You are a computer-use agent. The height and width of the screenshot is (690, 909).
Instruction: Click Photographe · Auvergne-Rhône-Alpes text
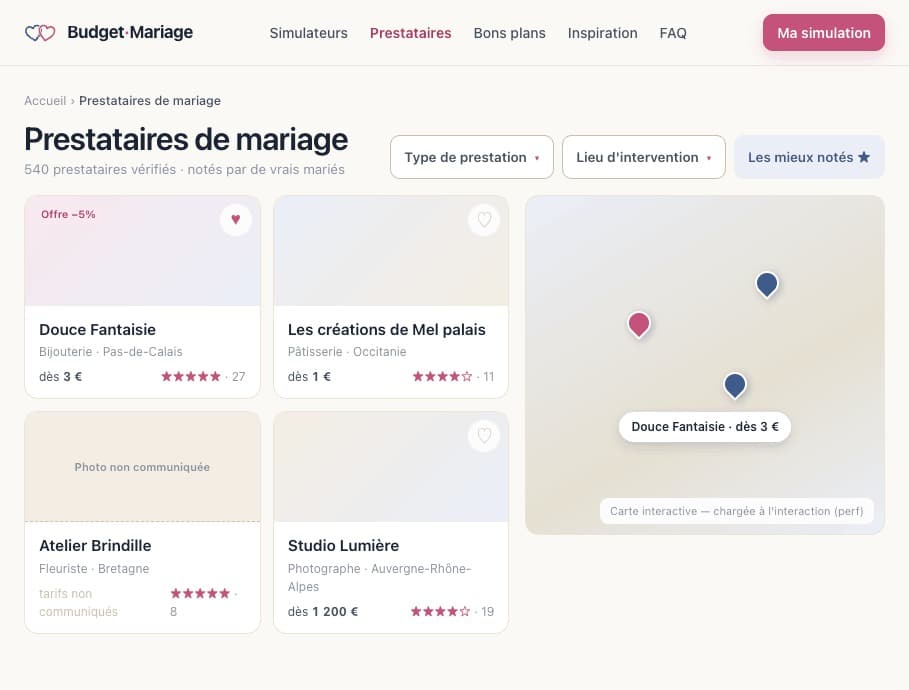tap(379, 578)
